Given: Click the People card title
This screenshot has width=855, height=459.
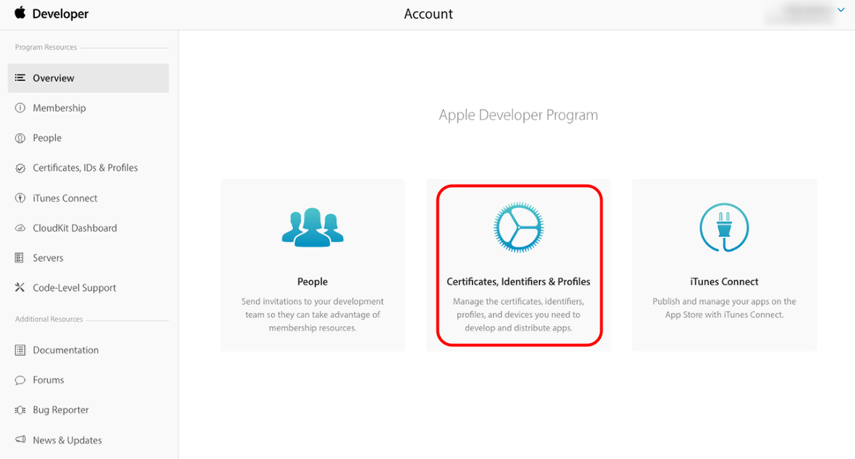Looking at the screenshot, I should [x=312, y=282].
